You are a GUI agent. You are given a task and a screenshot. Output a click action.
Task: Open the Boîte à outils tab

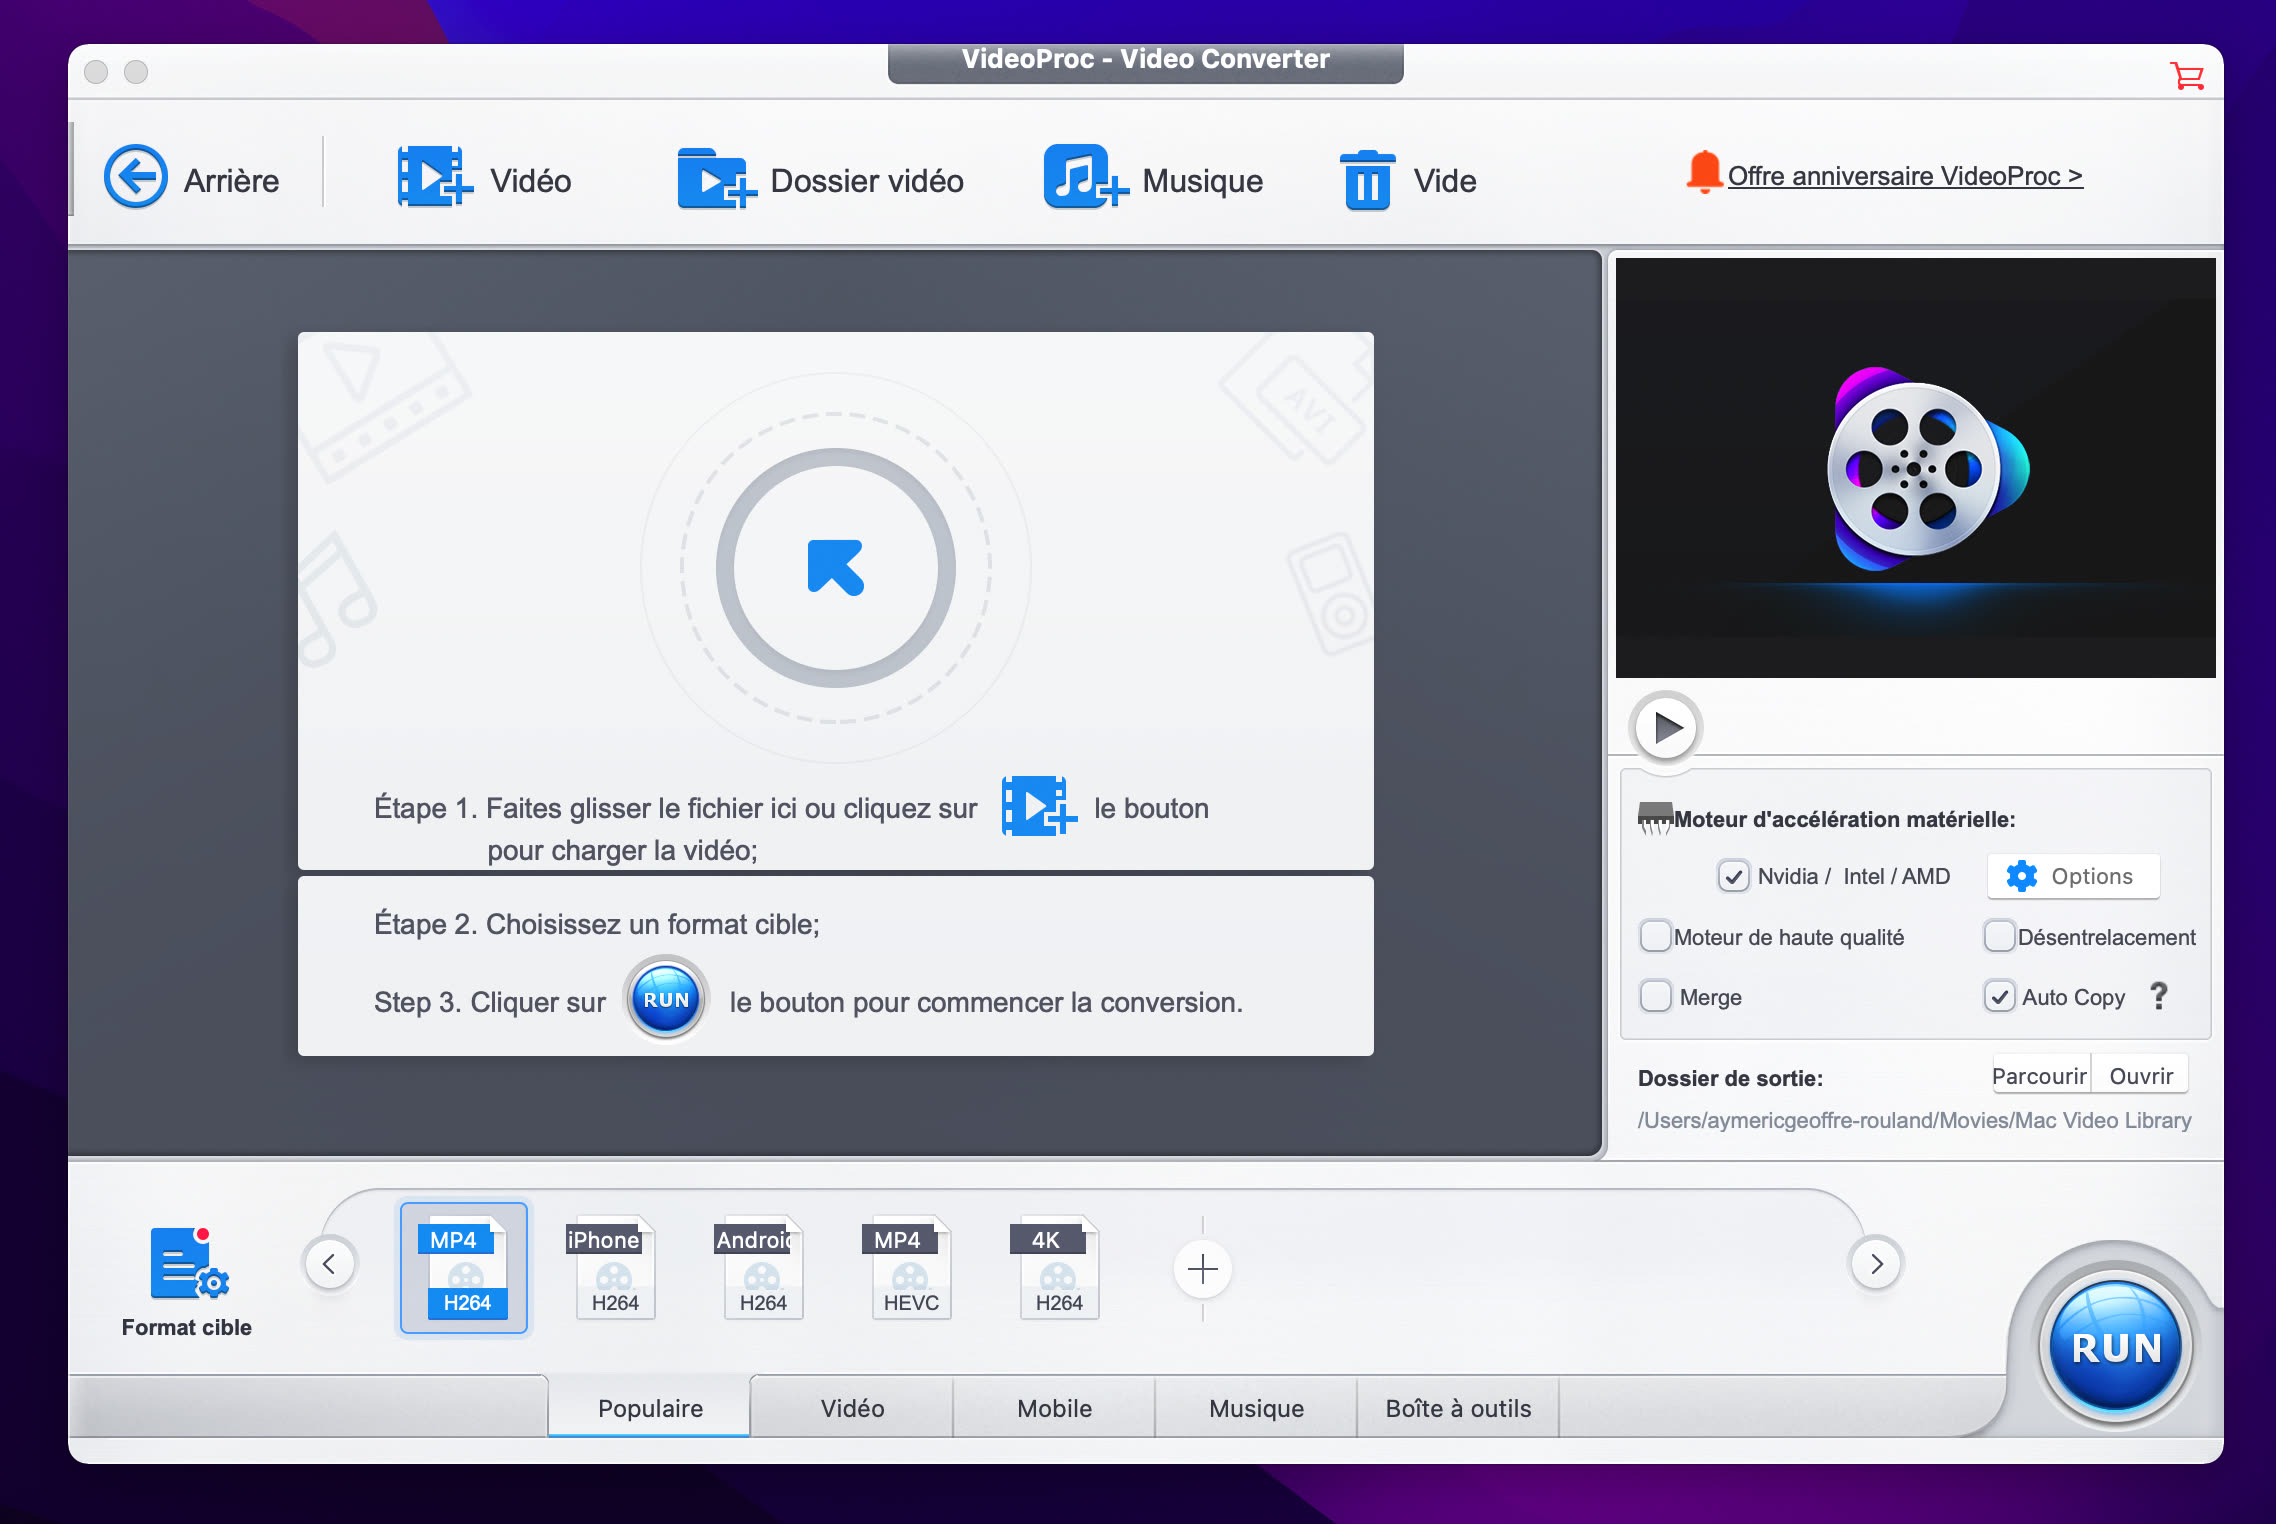(x=1458, y=1408)
